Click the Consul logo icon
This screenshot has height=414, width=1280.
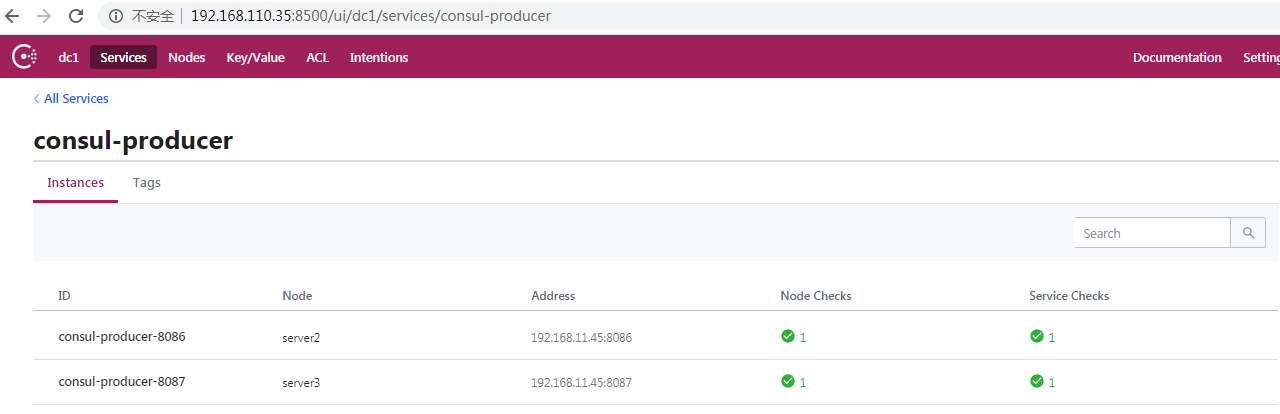coord(24,57)
